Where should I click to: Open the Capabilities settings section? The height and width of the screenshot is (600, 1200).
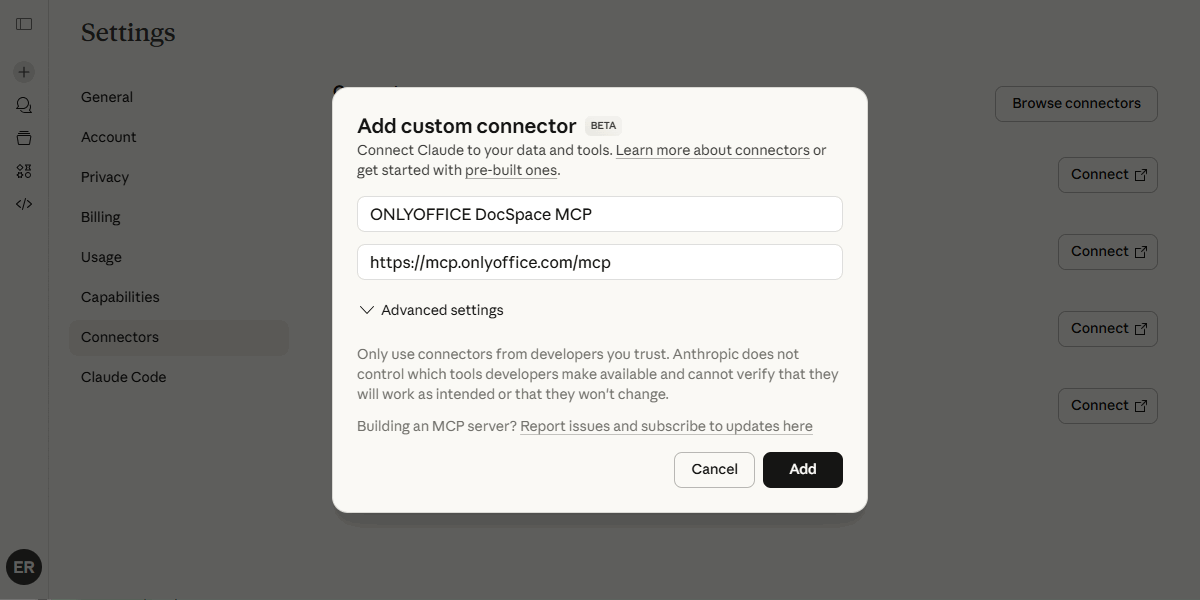click(120, 297)
